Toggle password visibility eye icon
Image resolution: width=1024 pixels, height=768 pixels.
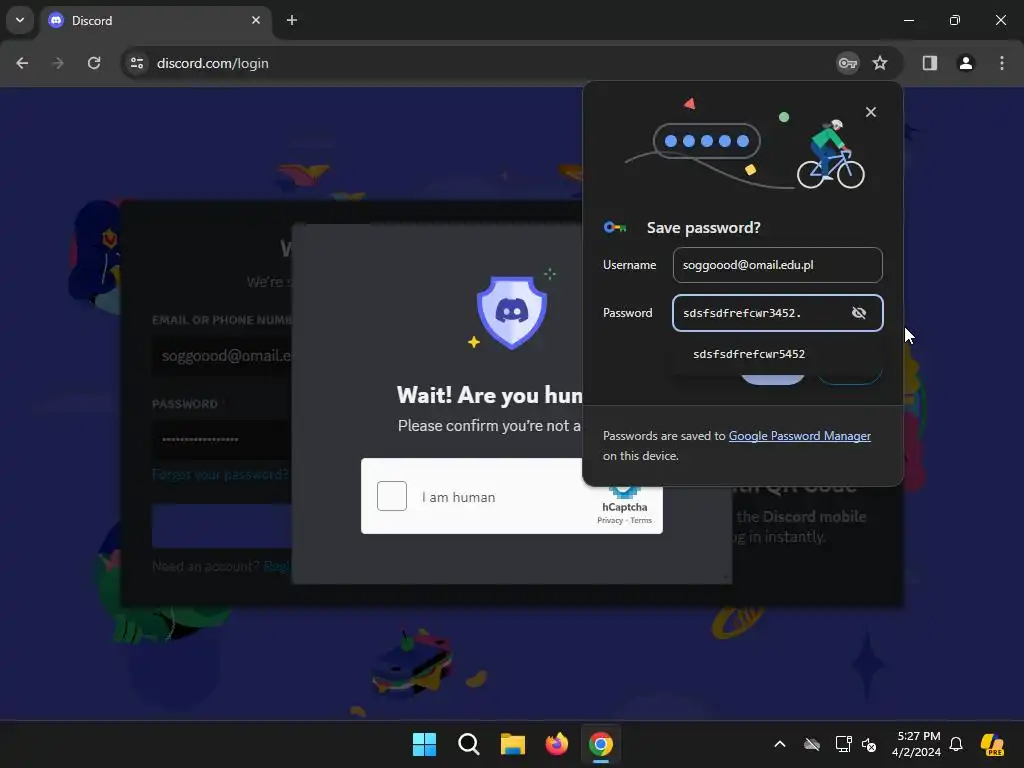coord(859,313)
